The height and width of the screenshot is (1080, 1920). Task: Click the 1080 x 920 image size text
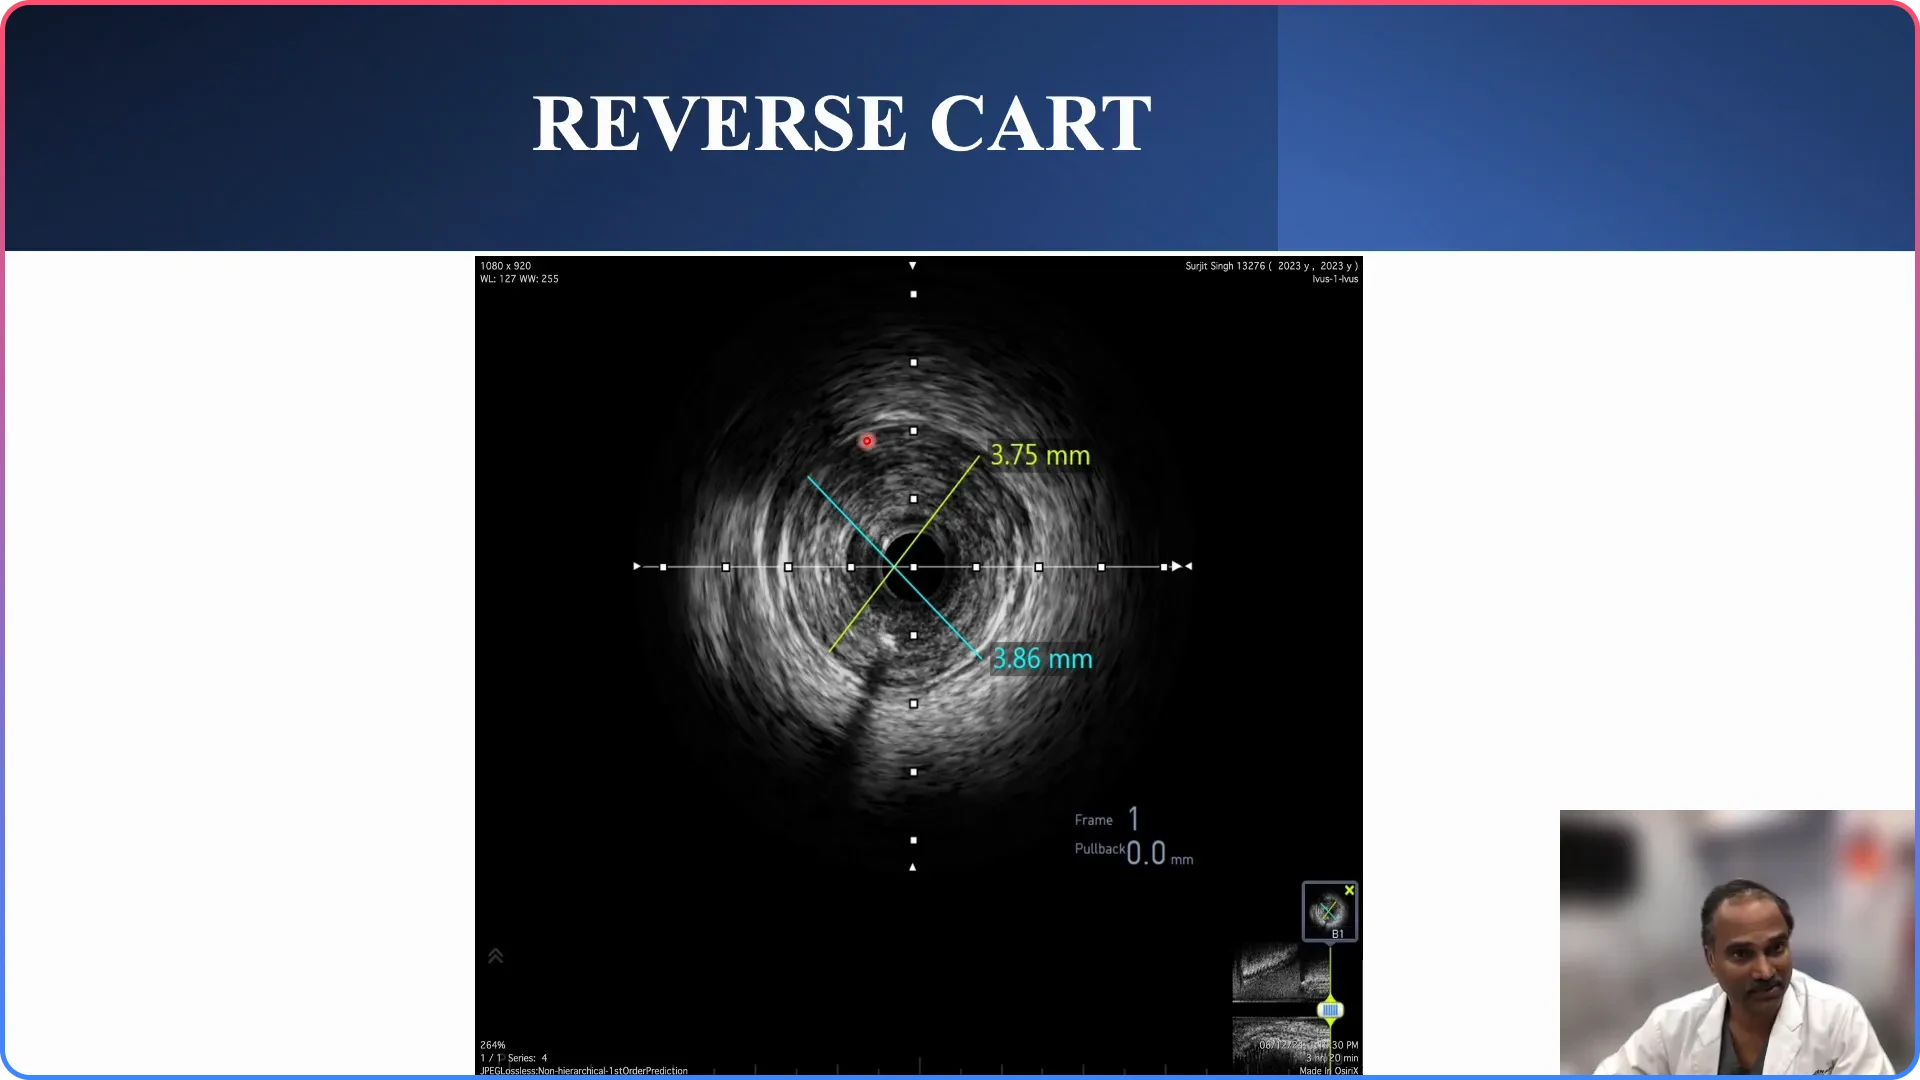click(x=505, y=266)
